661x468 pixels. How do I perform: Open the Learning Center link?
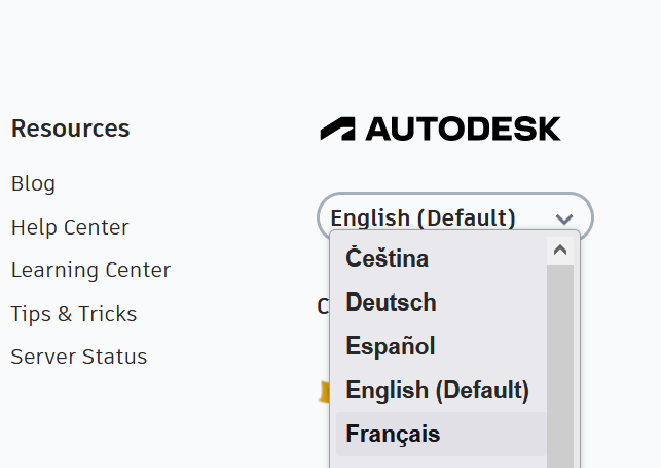pyautogui.click(x=91, y=271)
